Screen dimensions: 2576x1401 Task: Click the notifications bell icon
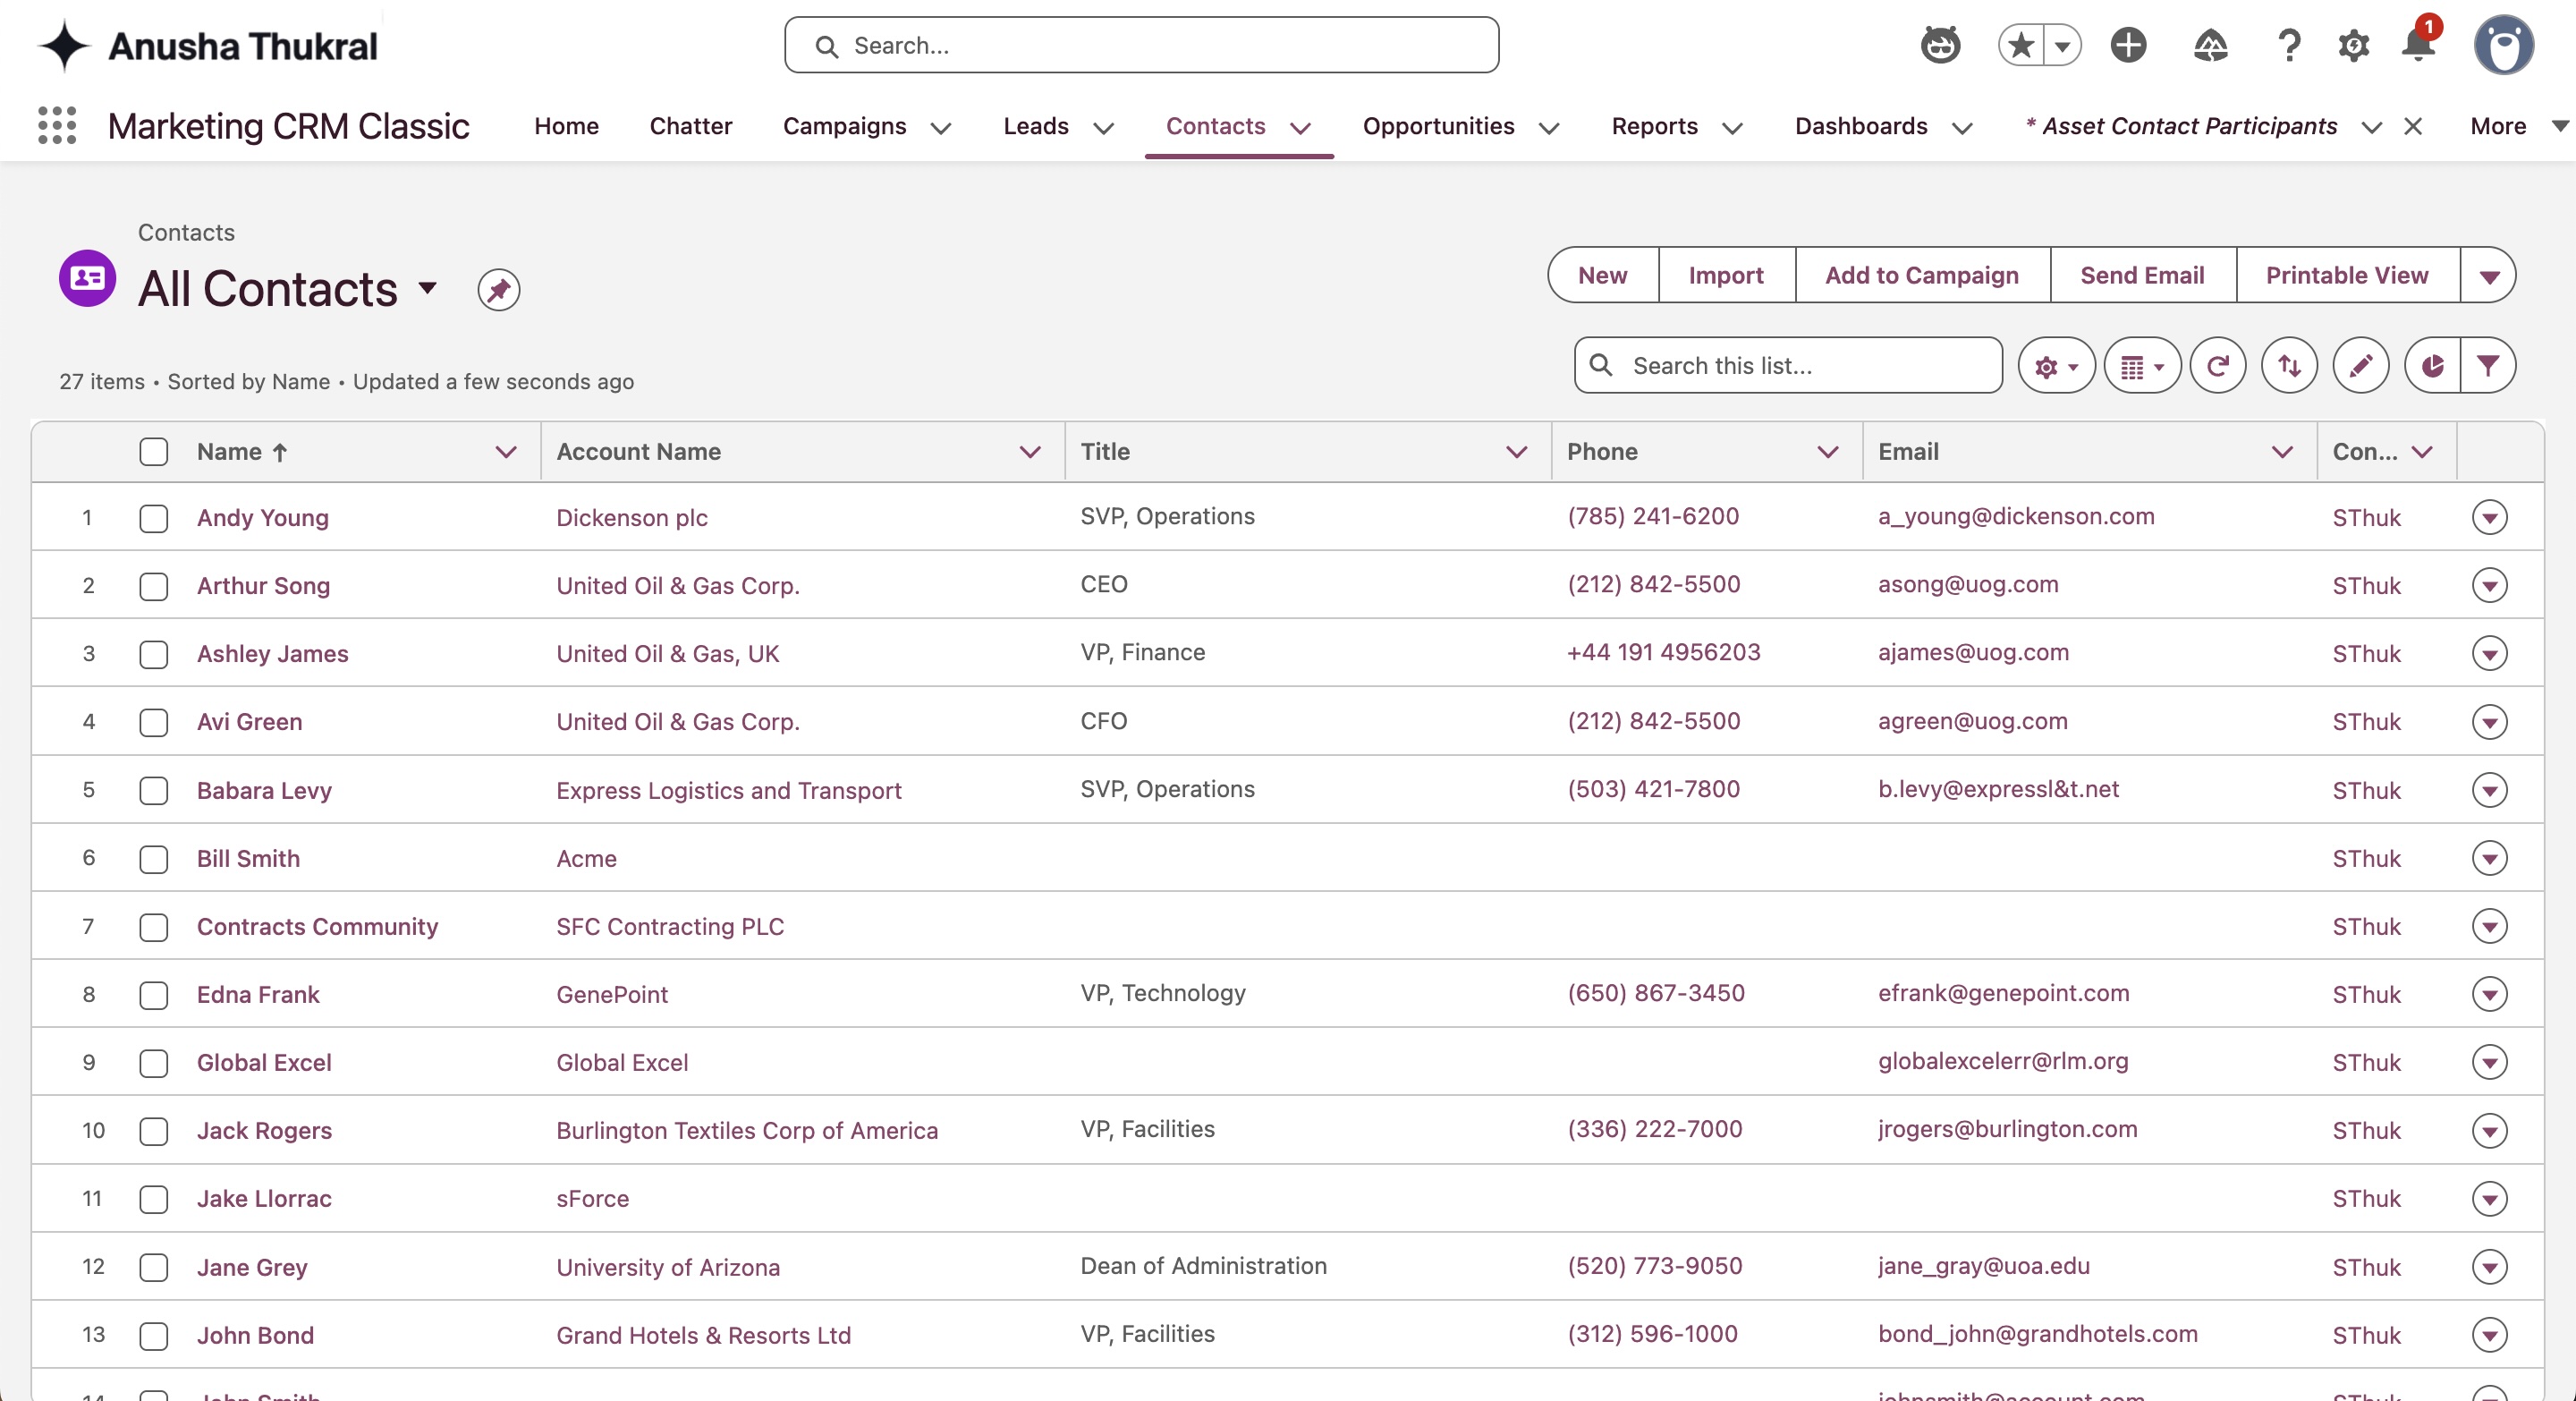(x=2417, y=45)
